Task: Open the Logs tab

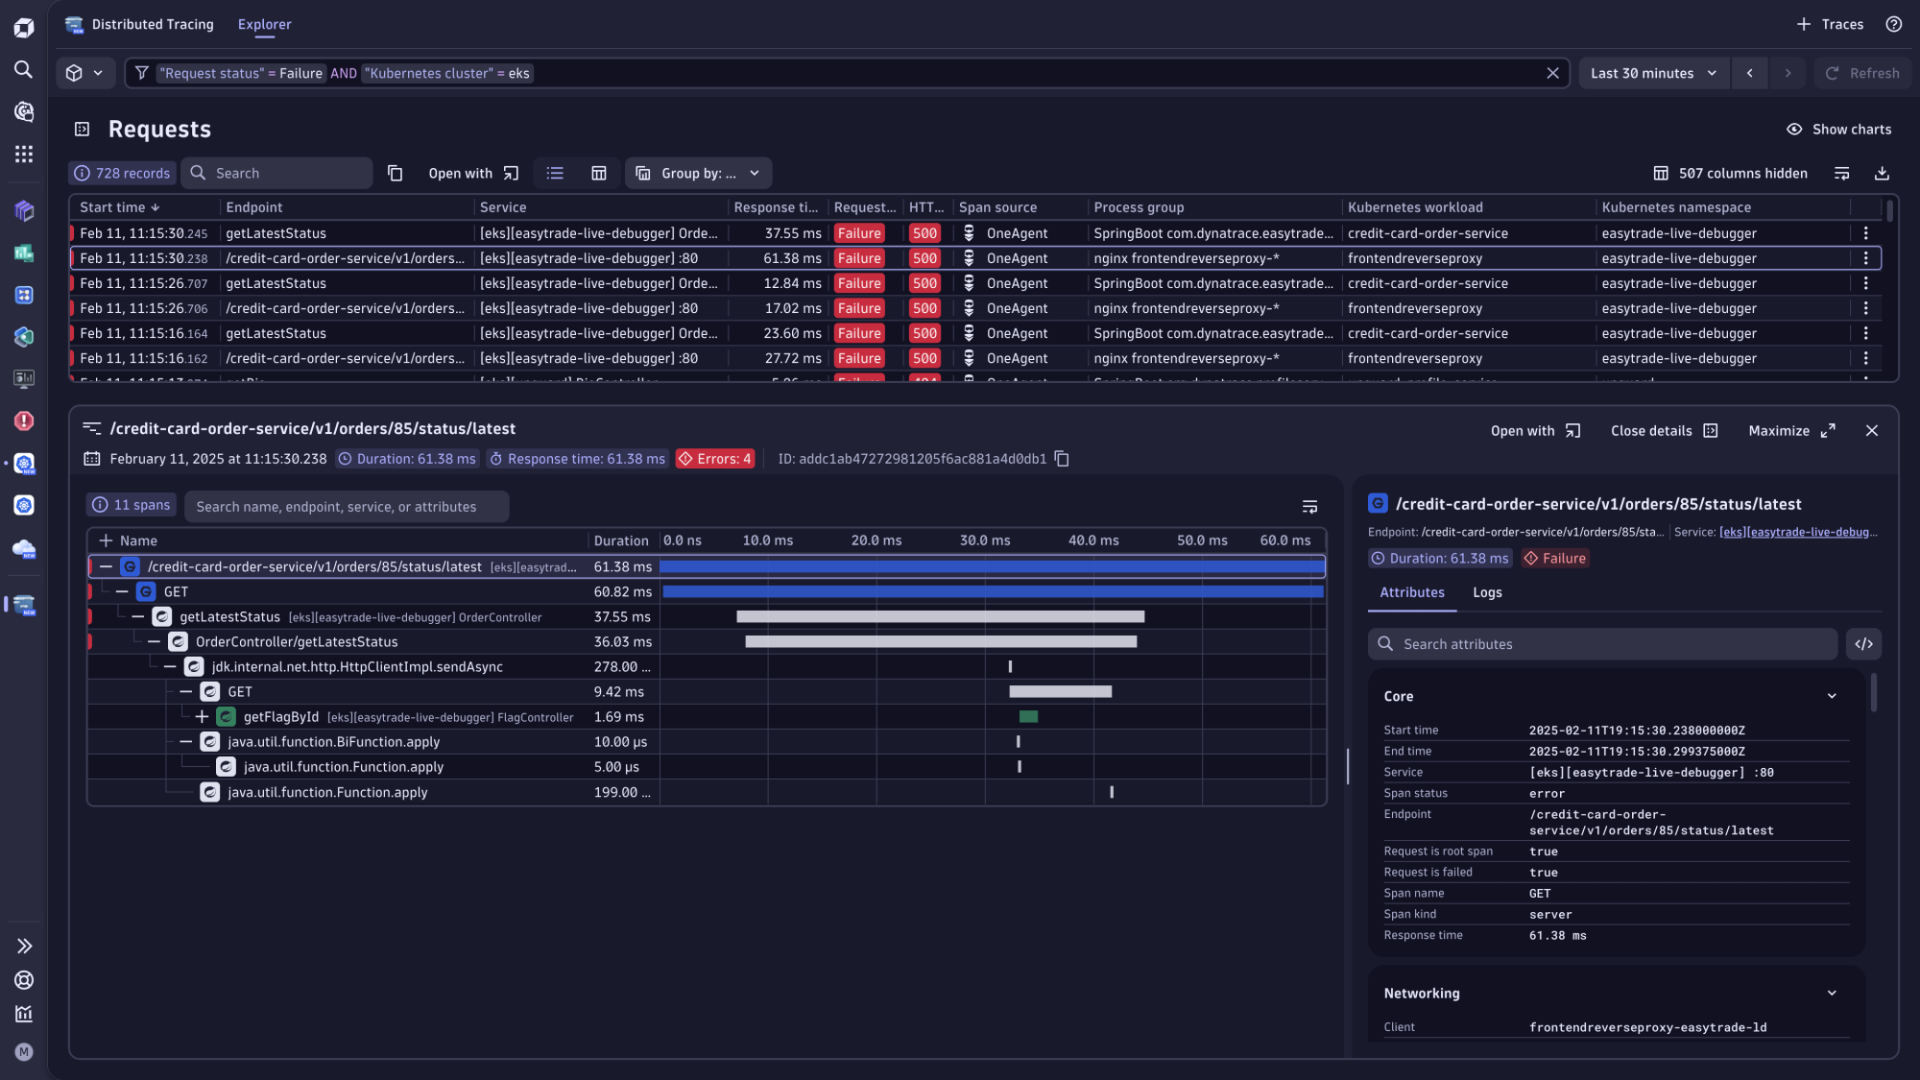Action: (1487, 592)
